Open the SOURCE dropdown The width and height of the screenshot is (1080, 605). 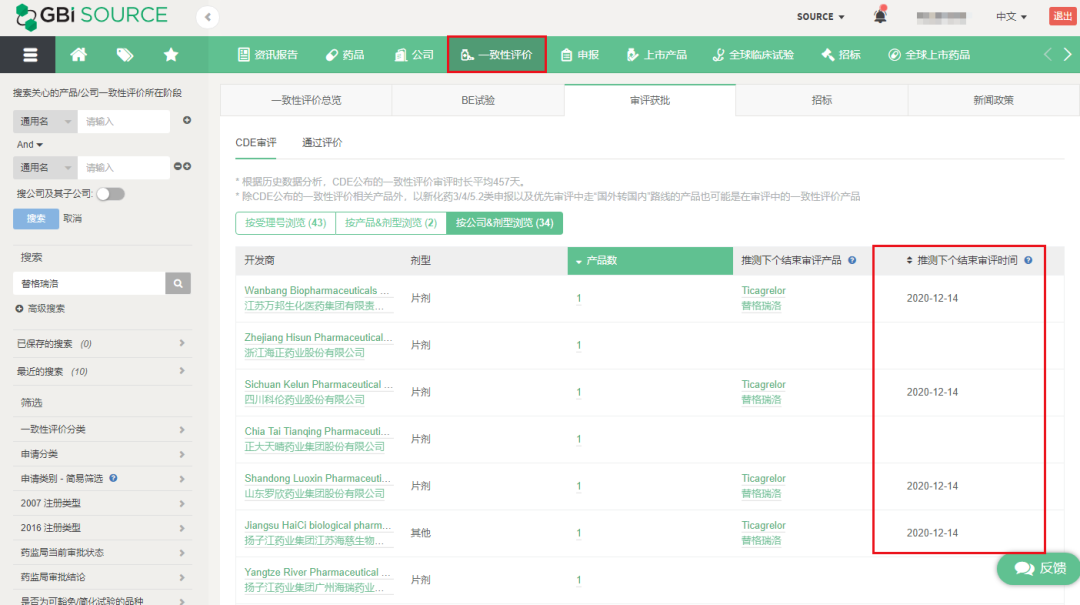coord(820,17)
